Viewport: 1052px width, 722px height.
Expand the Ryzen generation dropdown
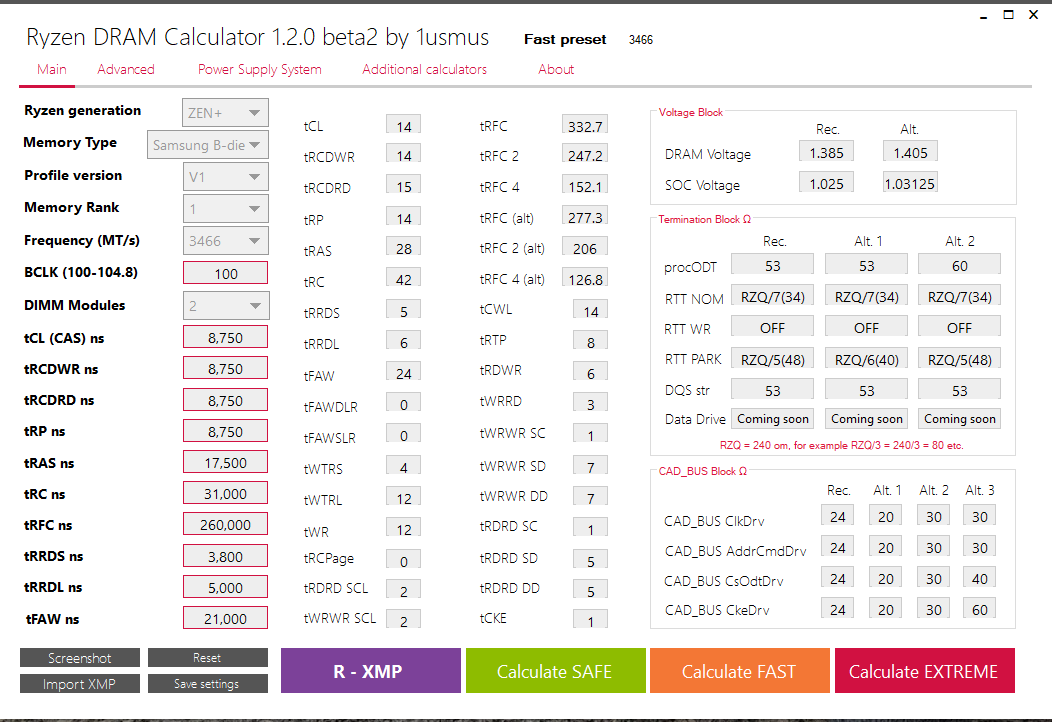pos(225,113)
